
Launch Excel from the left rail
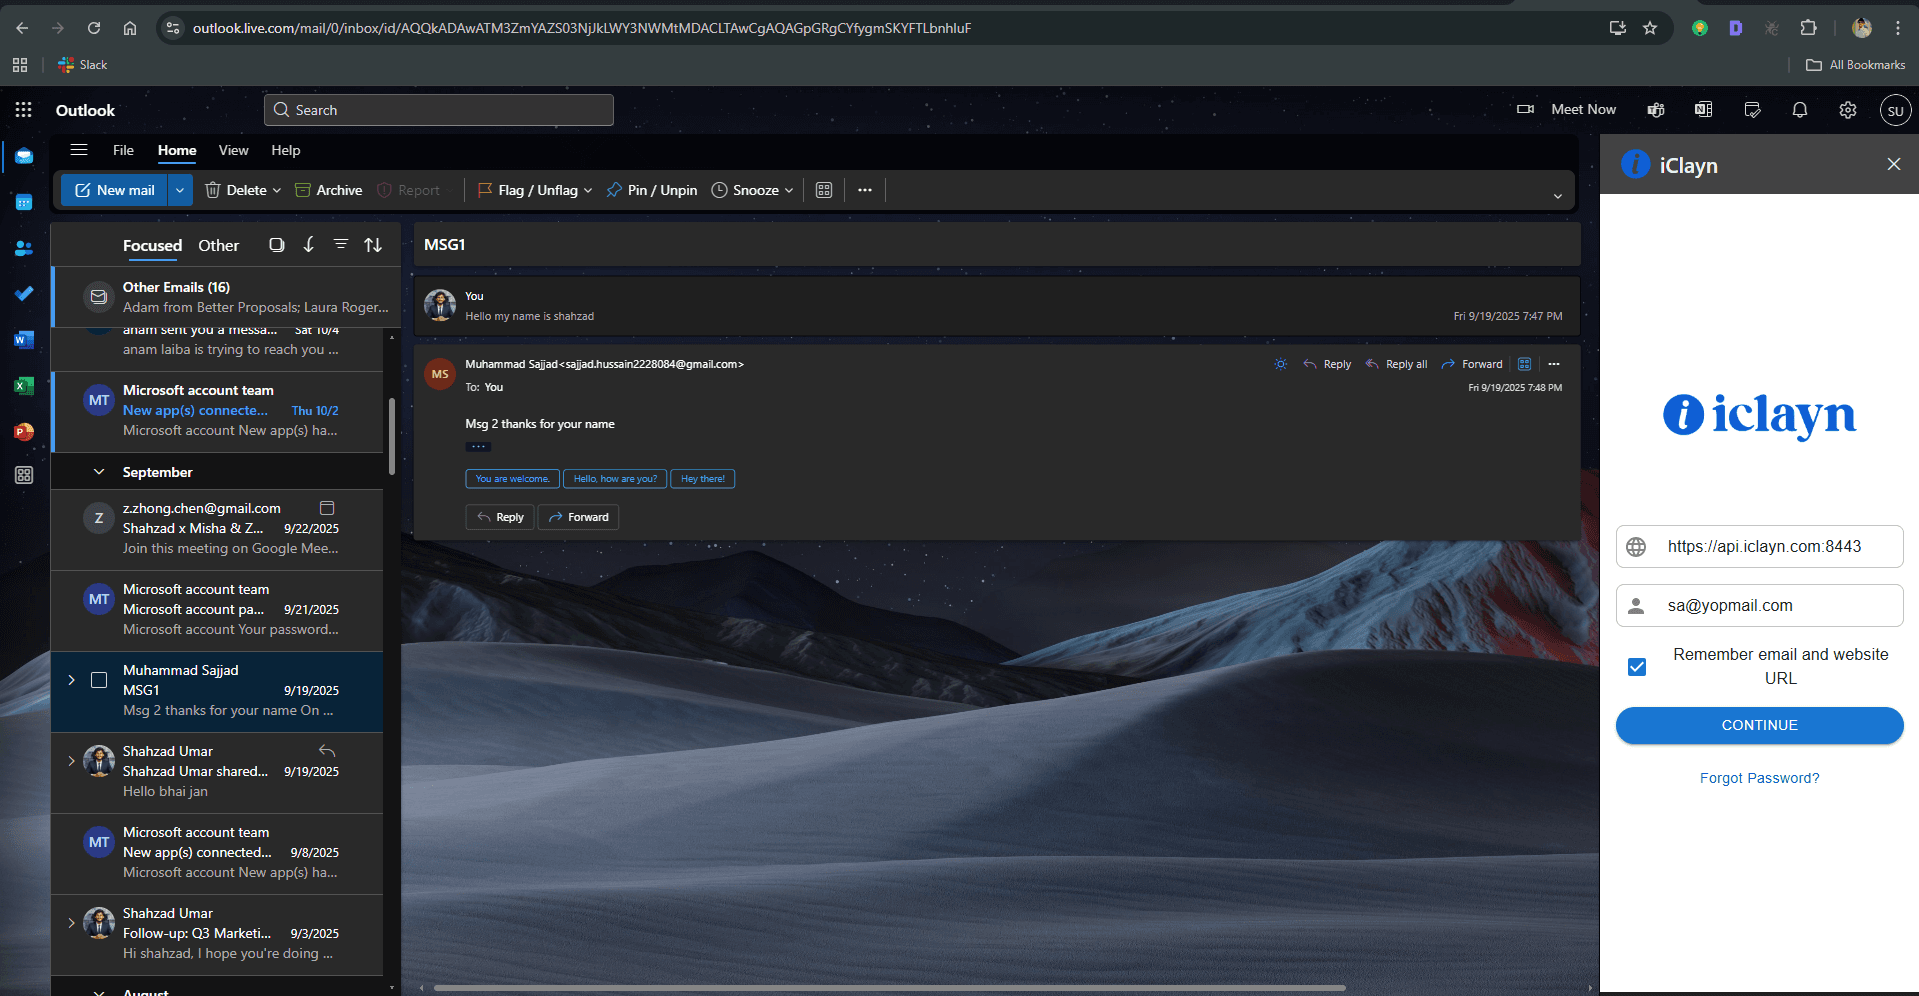tap(24, 386)
